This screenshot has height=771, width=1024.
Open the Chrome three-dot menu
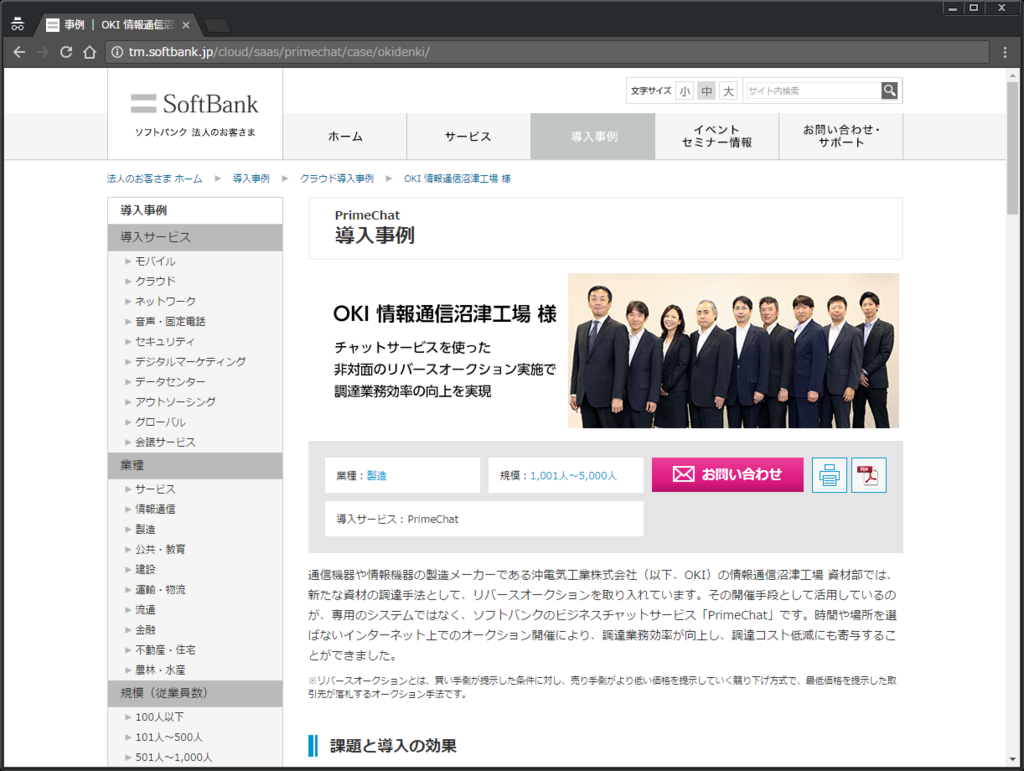(x=1005, y=52)
